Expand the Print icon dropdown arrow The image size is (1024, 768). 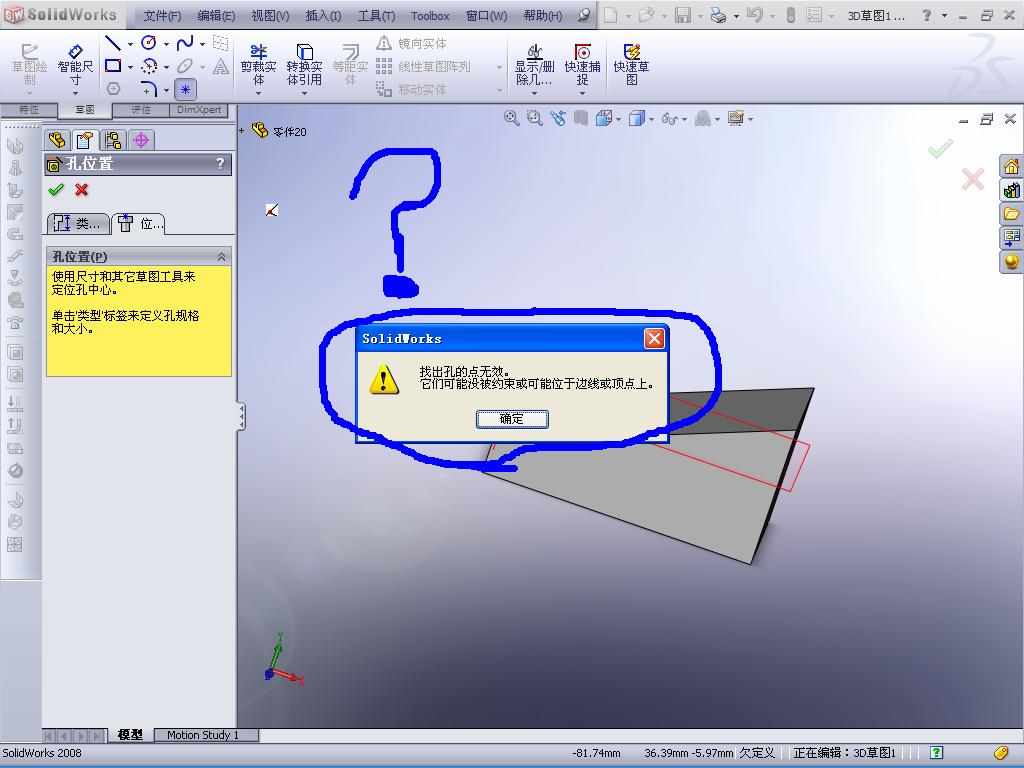click(736, 16)
